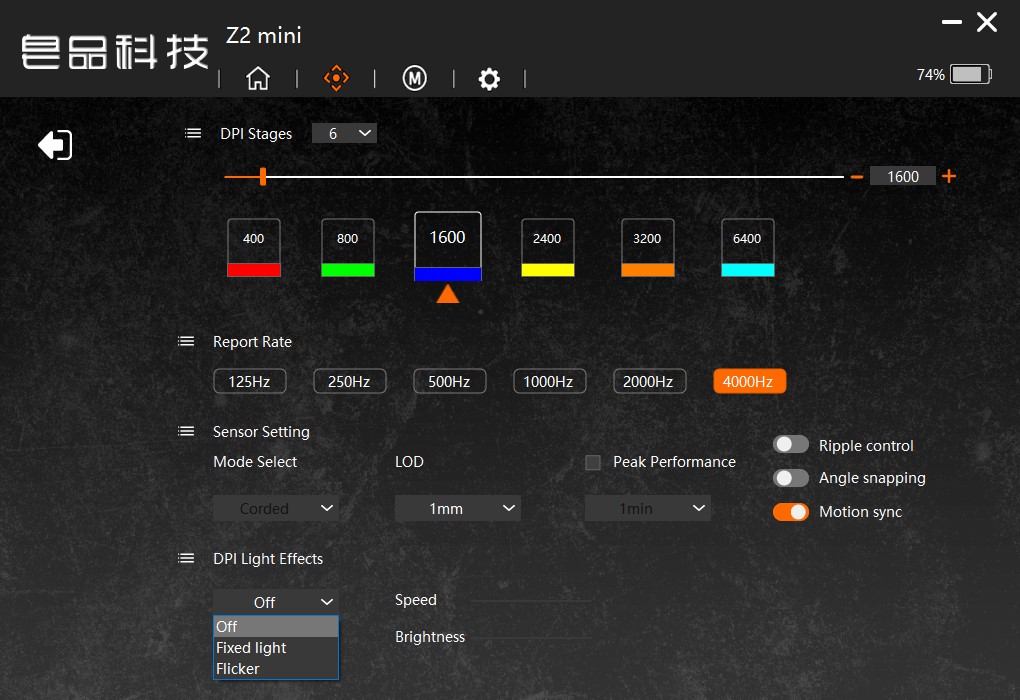
Task: Click the green color swatch under 800
Action: pyautogui.click(x=347, y=270)
